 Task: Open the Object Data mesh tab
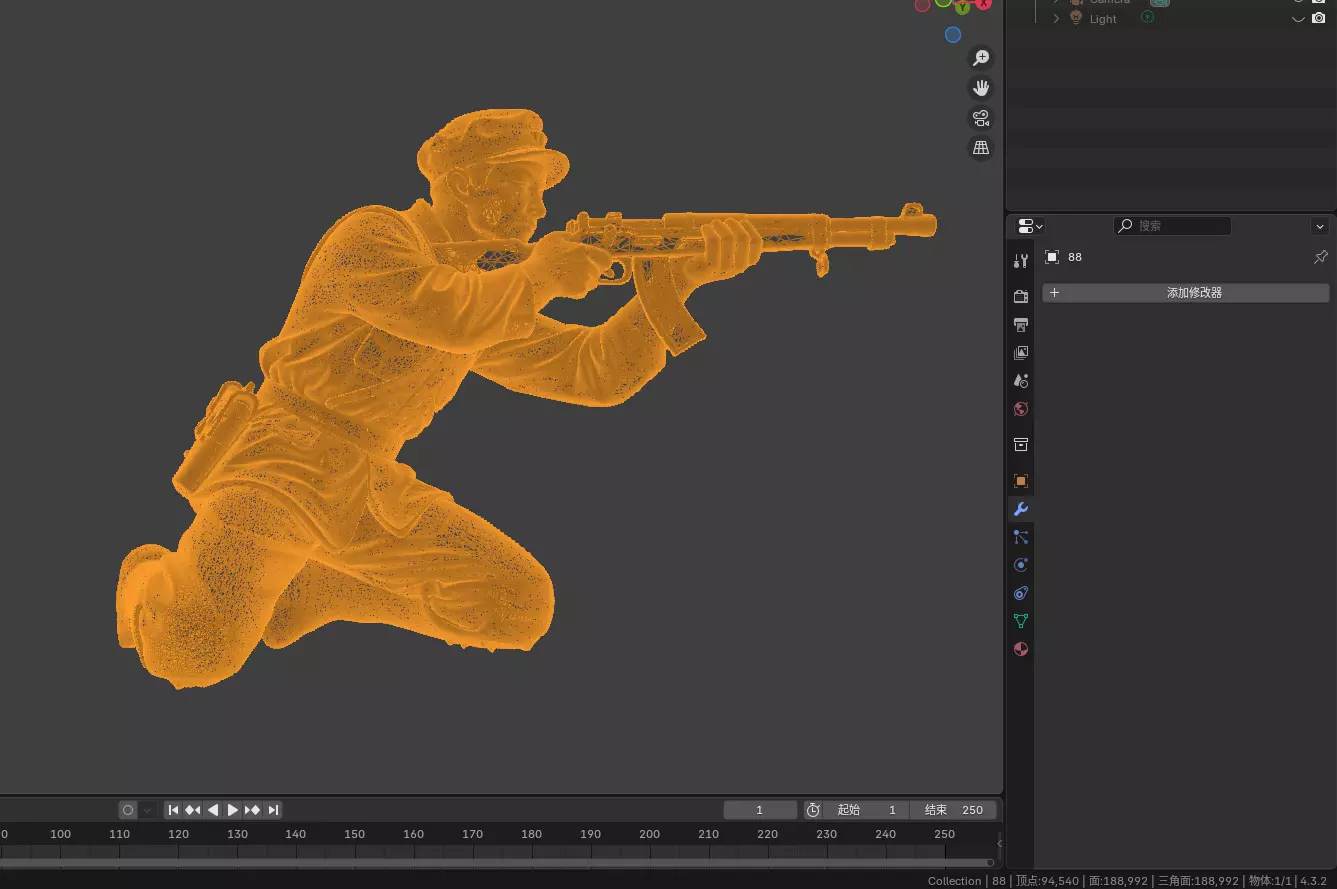click(1020, 621)
